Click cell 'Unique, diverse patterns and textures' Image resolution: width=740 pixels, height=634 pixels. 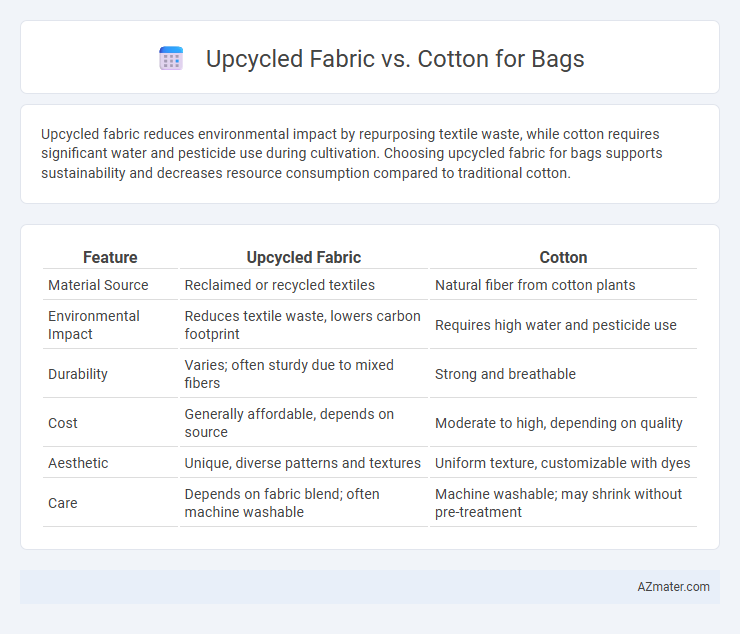click(303, 463)
